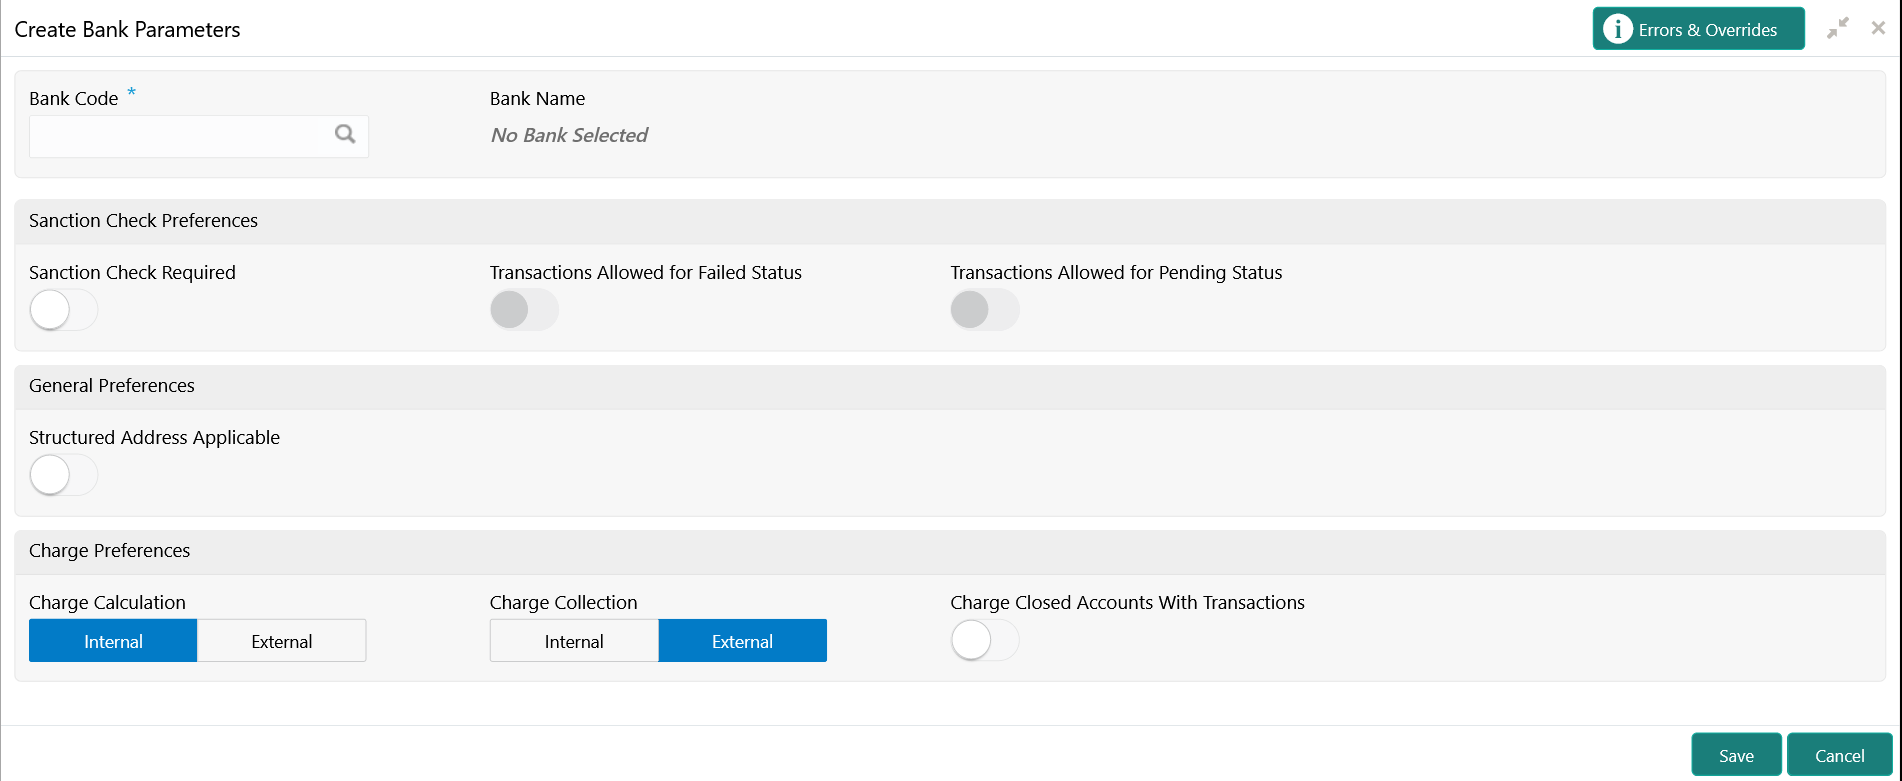Close the Create Bank Parameters dialog
The width and height of the screenshot is (1902, 781).
click(1878, 29)
